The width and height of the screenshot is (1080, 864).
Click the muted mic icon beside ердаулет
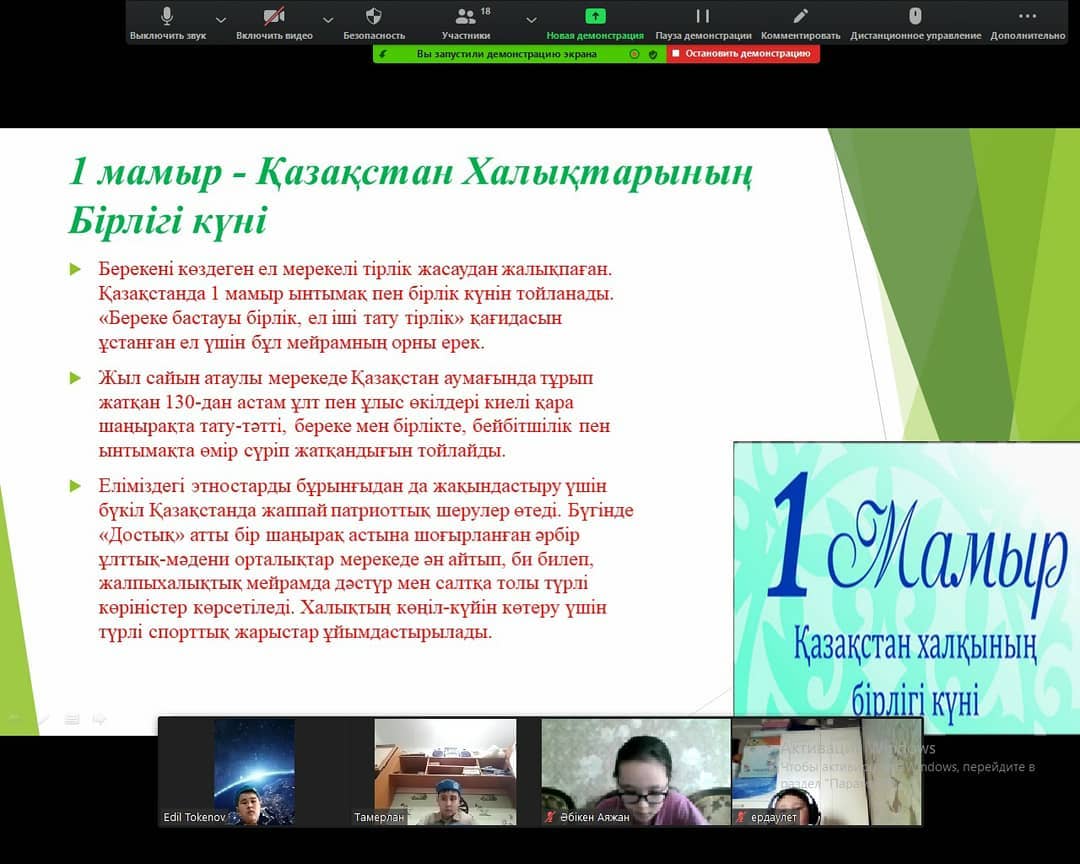740,817
